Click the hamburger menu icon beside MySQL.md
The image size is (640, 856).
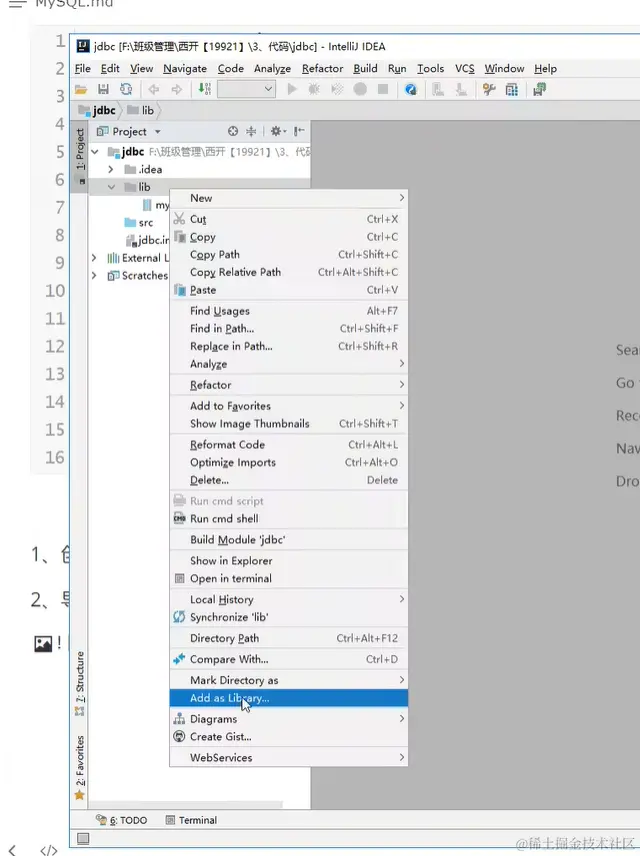click(17, 4)
